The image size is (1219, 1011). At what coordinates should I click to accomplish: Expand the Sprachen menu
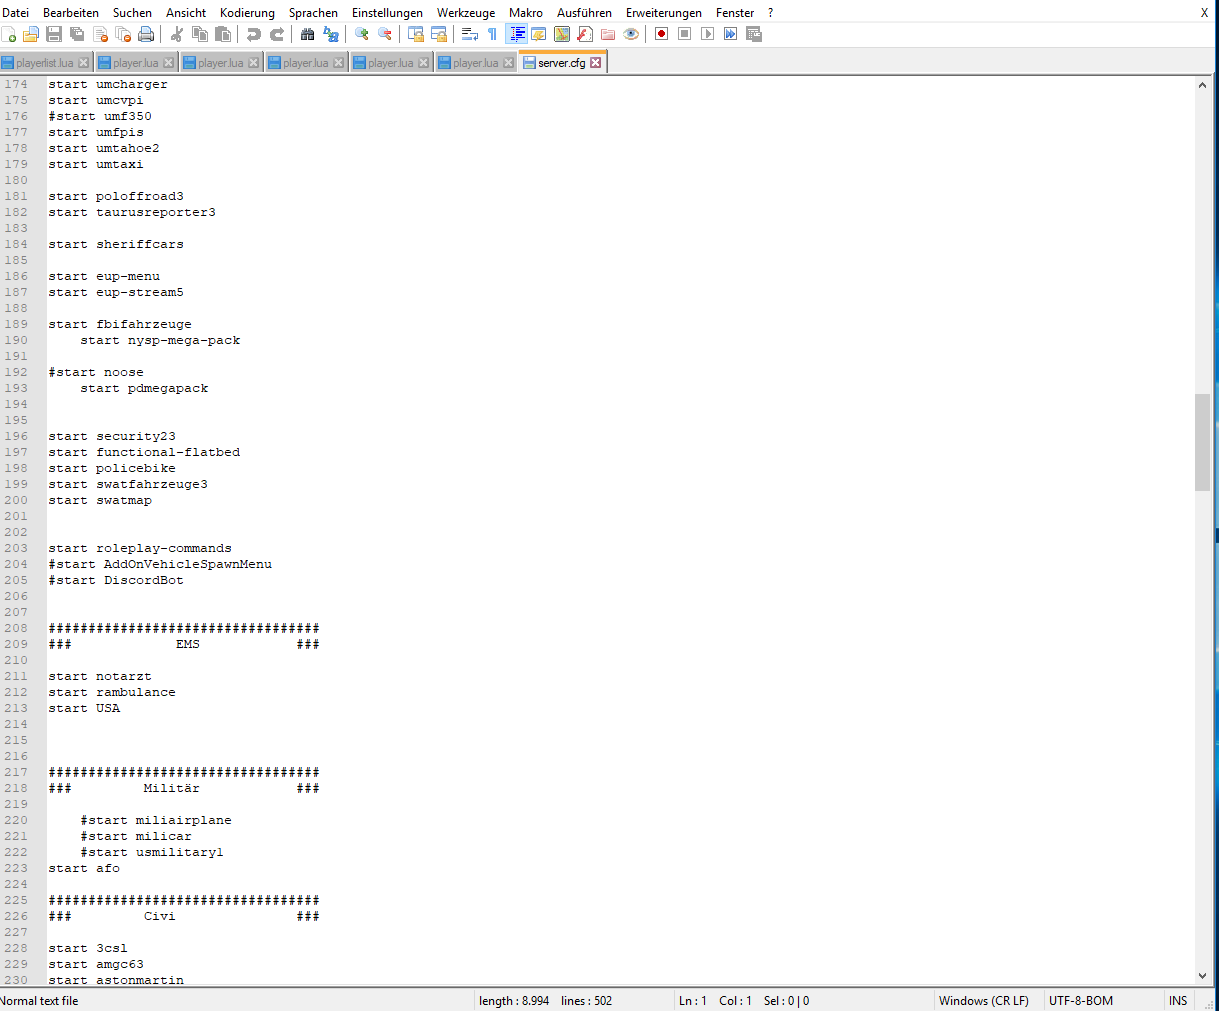313,13
